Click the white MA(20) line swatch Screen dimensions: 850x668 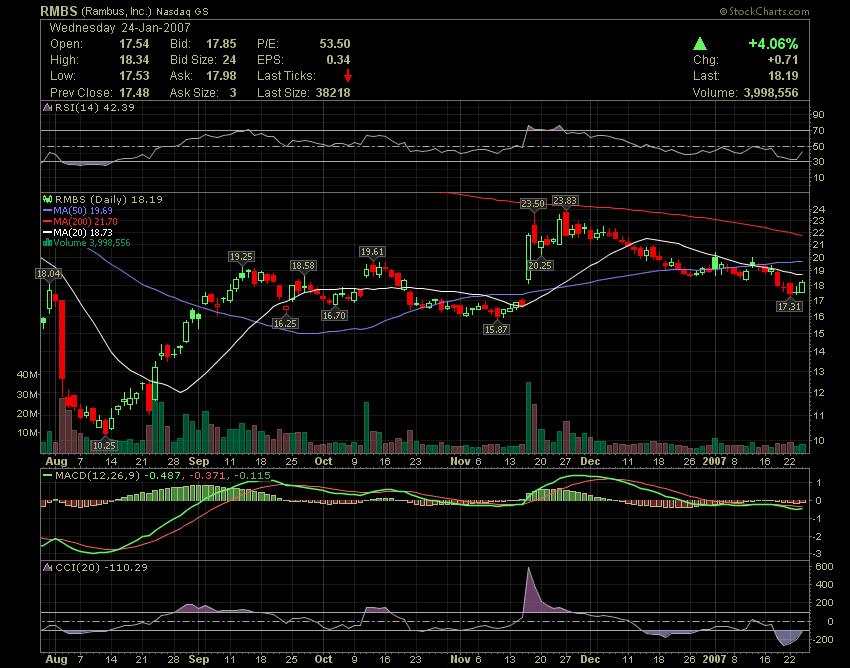[48, 232]
